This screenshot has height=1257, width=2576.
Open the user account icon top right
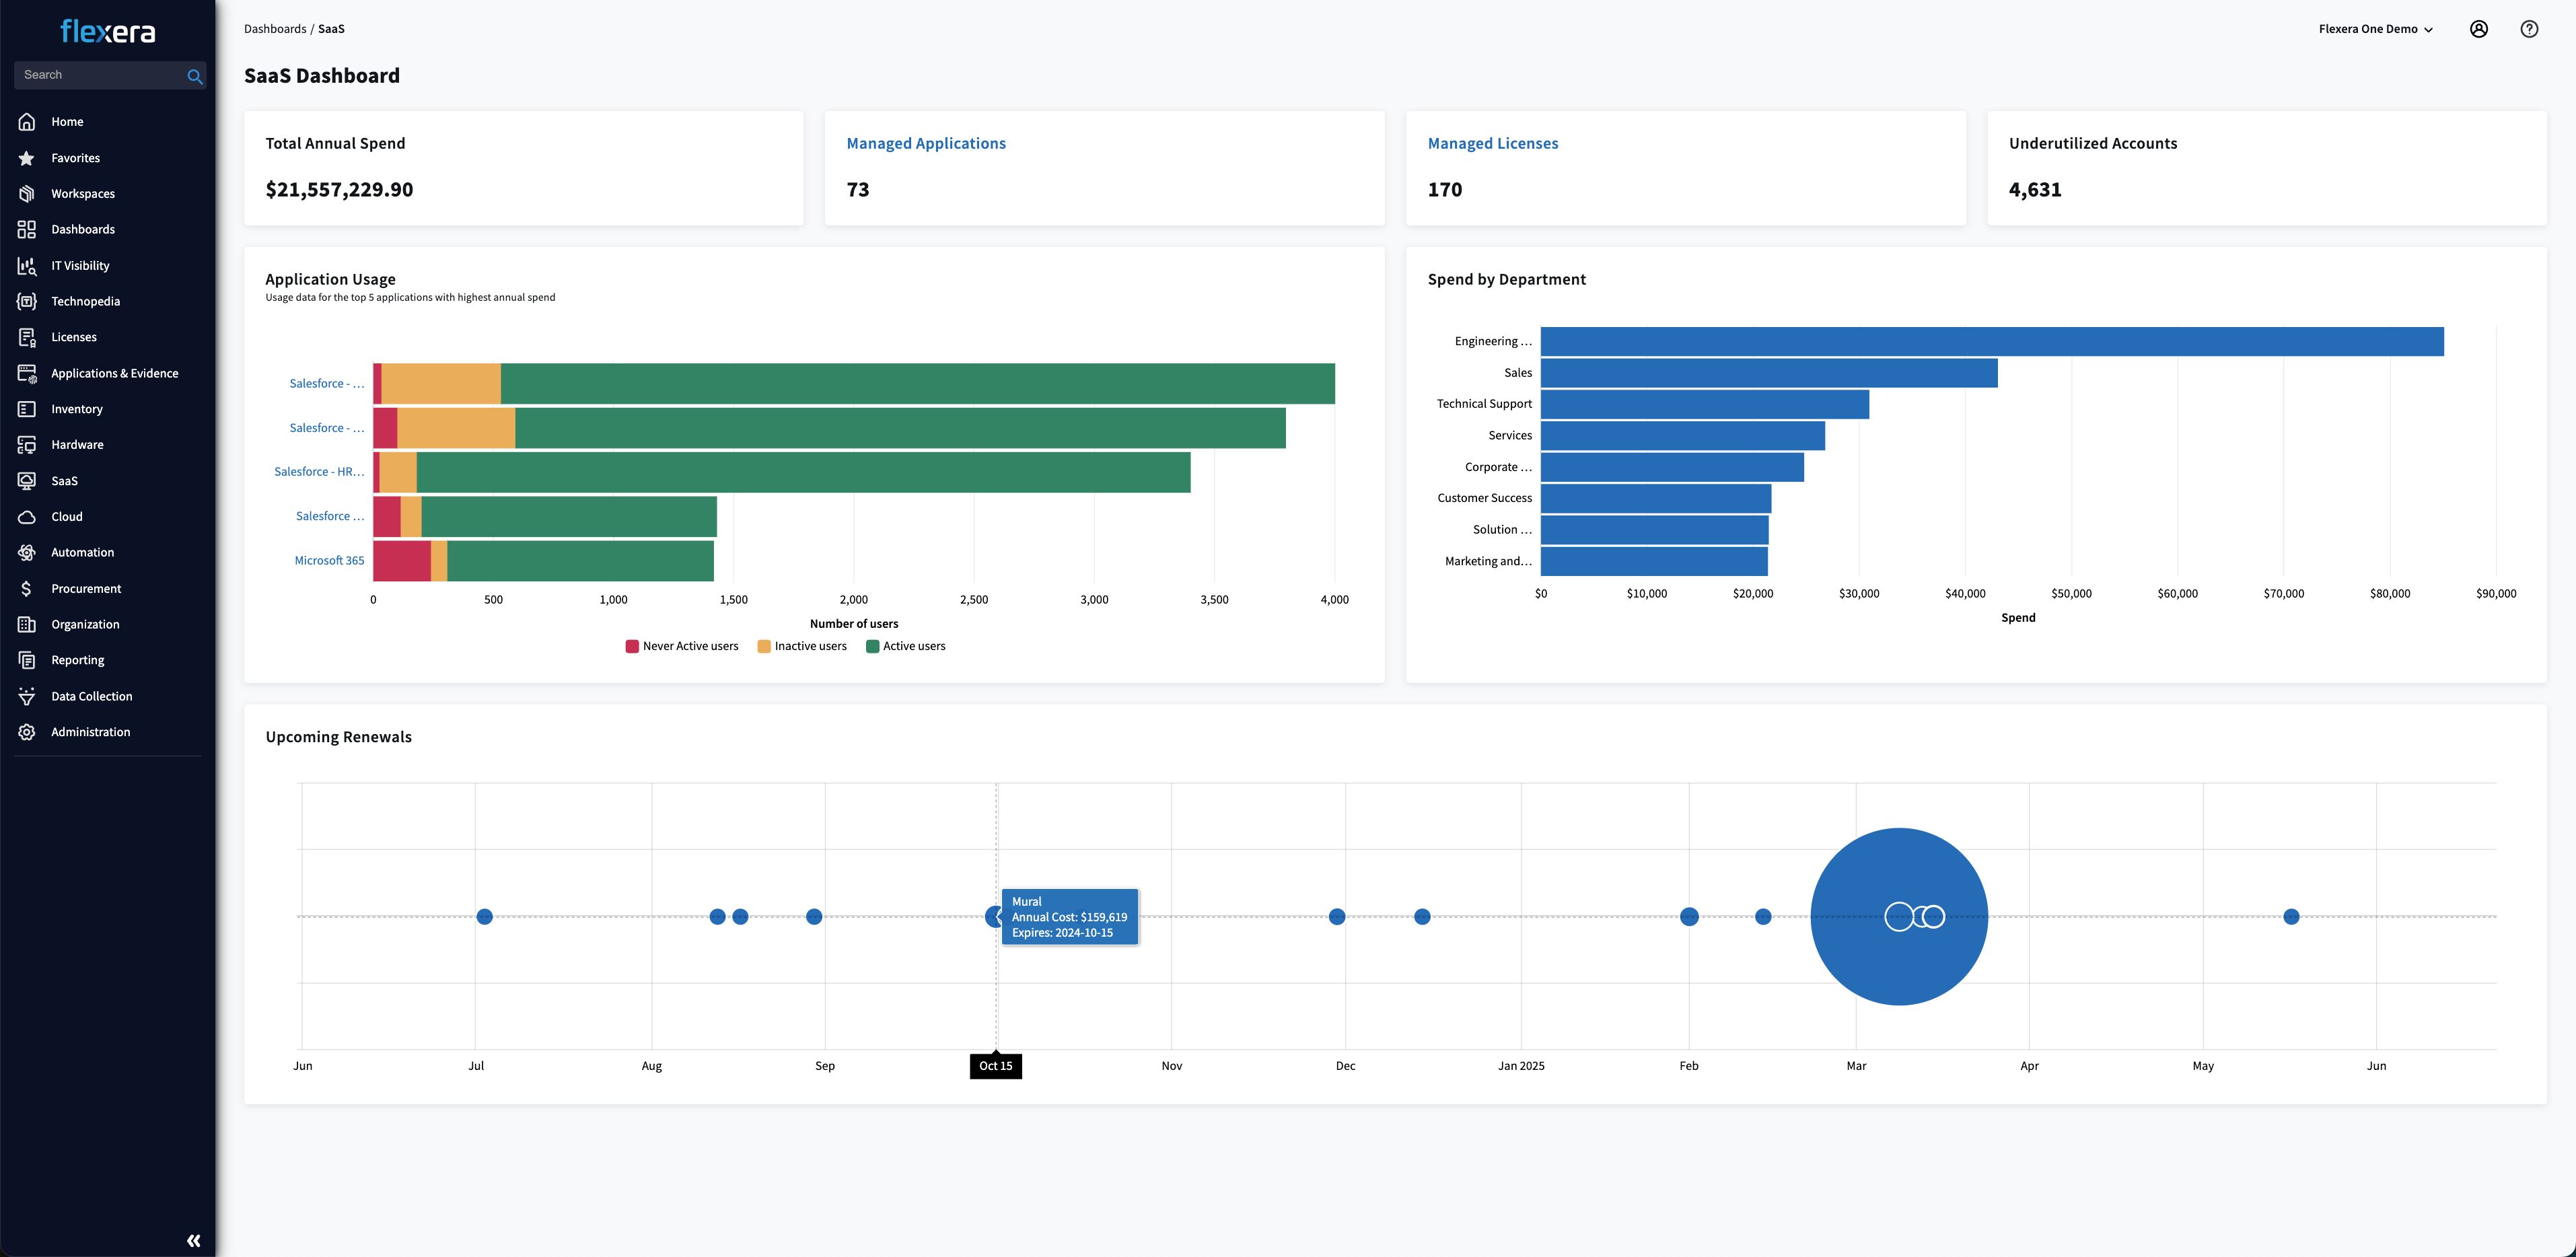(x=2479, y=28)
